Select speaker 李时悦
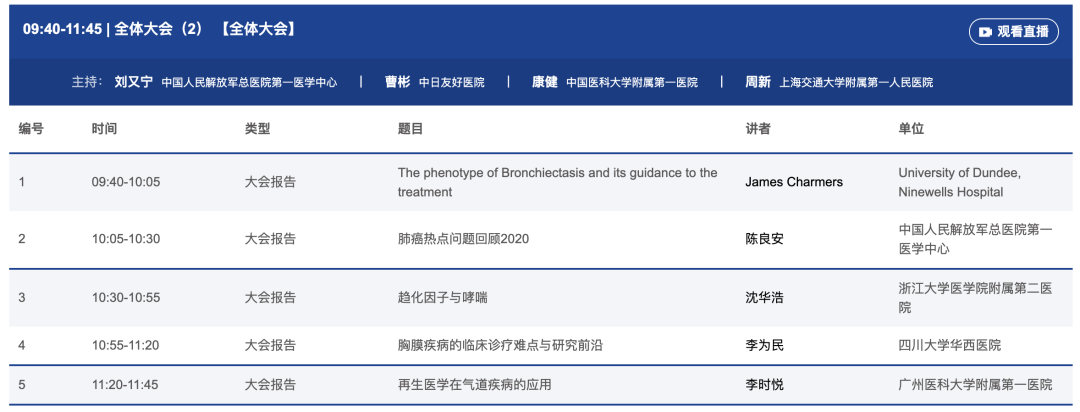This screenshot has width=1080, height=412. [765, 384]
